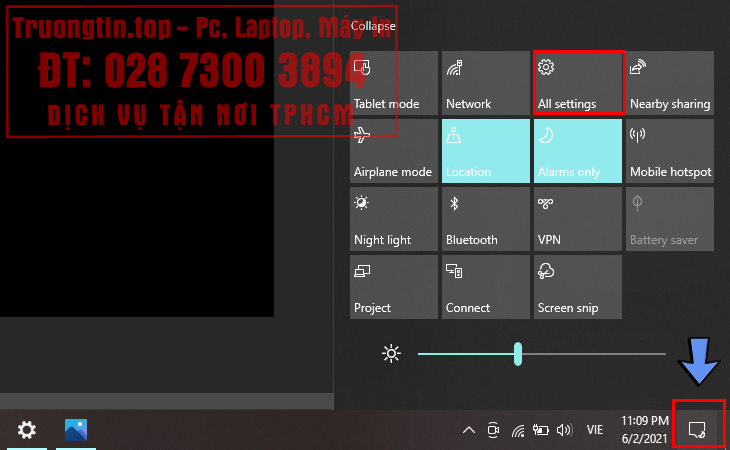Click the Action Center notification icon

coord(697,430)
